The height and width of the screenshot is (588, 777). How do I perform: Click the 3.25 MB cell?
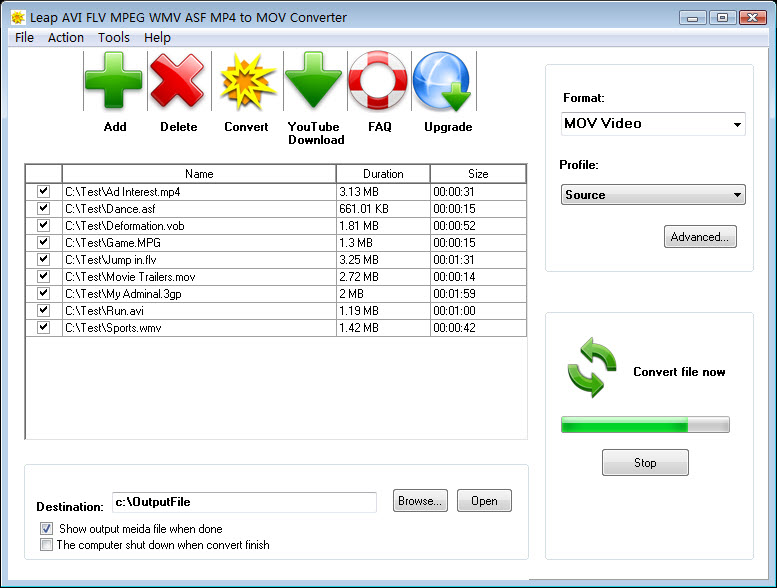383,260
